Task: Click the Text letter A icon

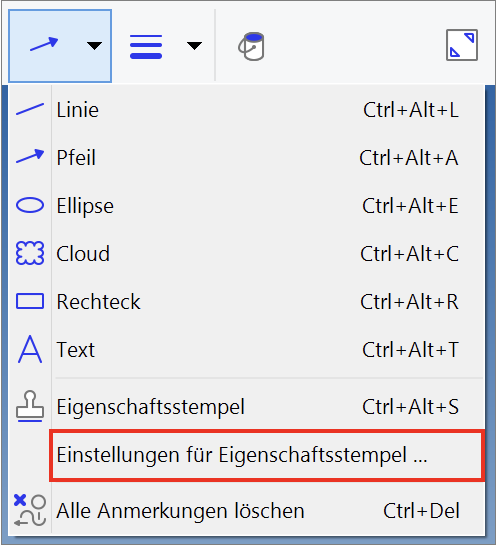Action: (x=30, y=349)
